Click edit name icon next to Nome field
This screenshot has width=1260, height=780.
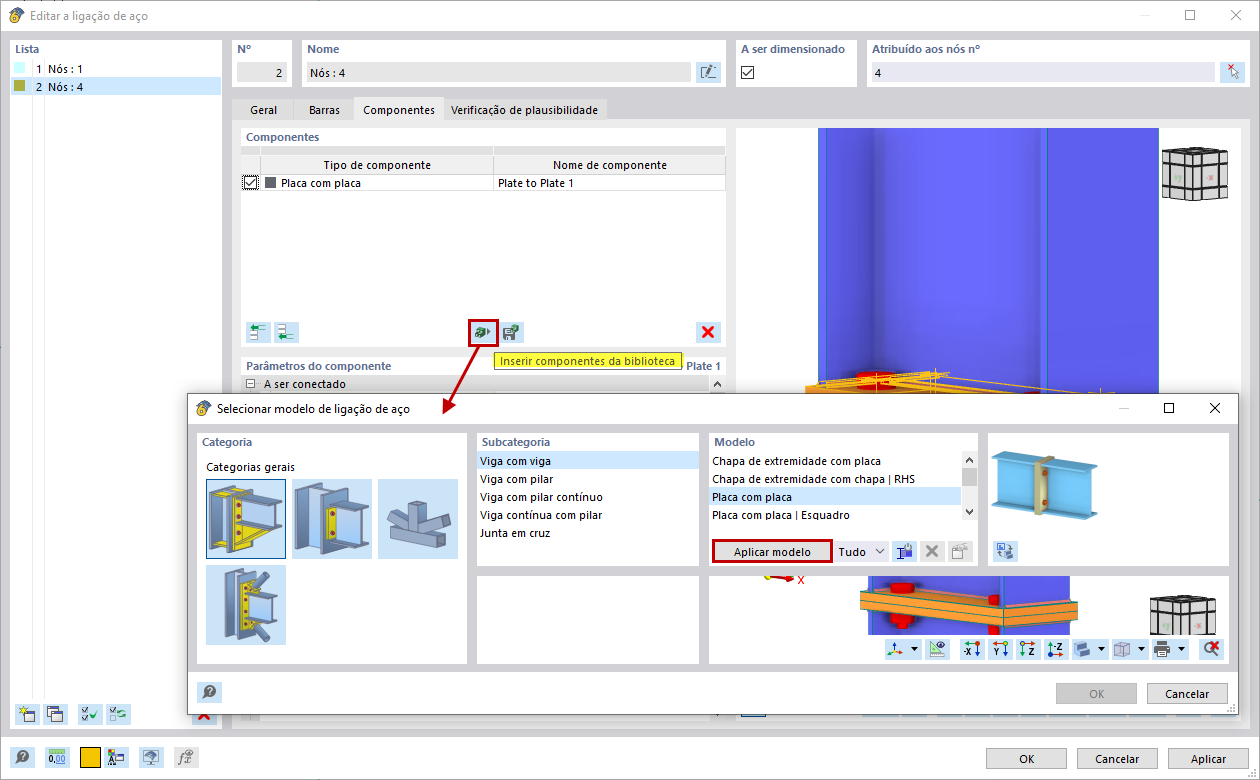[708, 72]
